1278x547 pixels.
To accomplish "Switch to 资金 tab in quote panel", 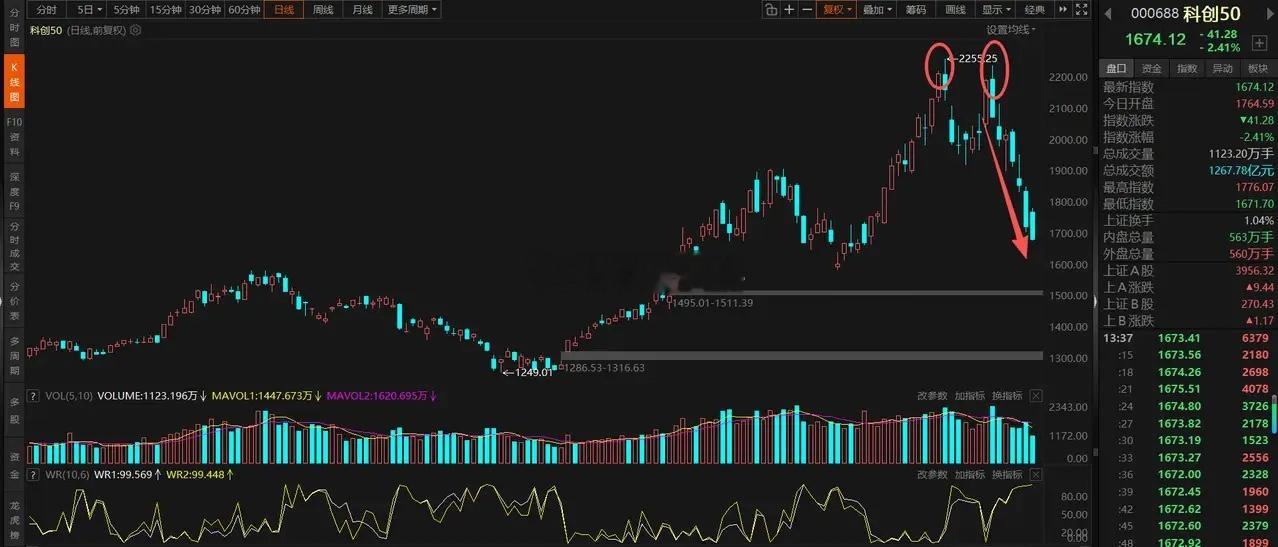I will point(1152,68).
